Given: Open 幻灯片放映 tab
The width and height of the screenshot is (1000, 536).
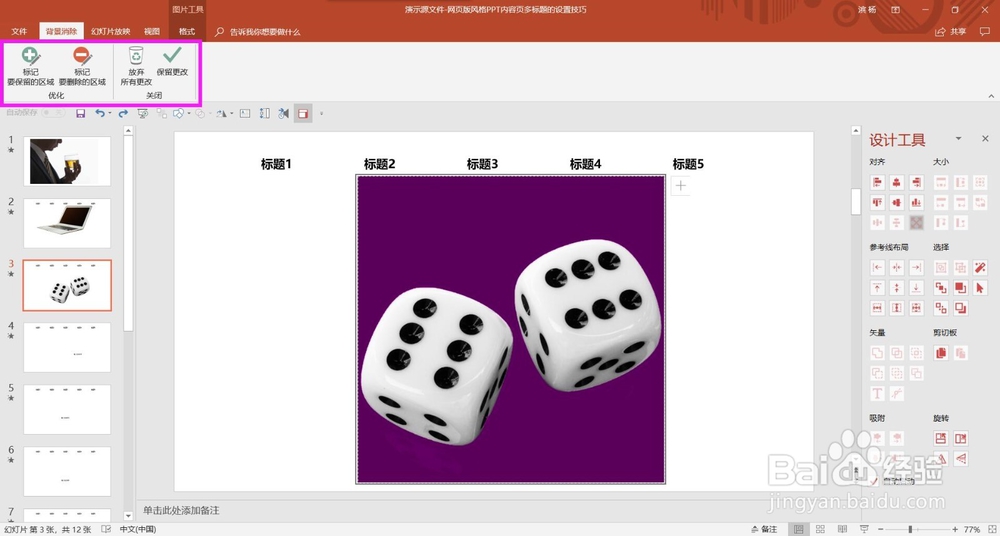Looking at the screenshot, I should coord(110,31).
